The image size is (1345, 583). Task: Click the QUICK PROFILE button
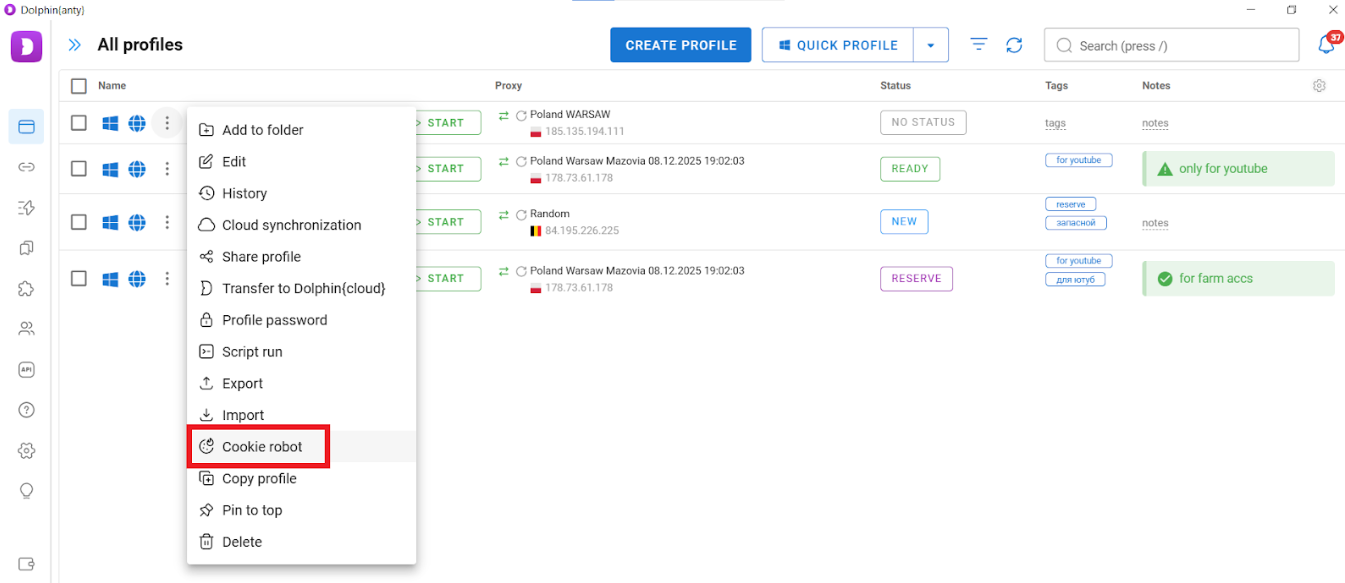(836, 45)
